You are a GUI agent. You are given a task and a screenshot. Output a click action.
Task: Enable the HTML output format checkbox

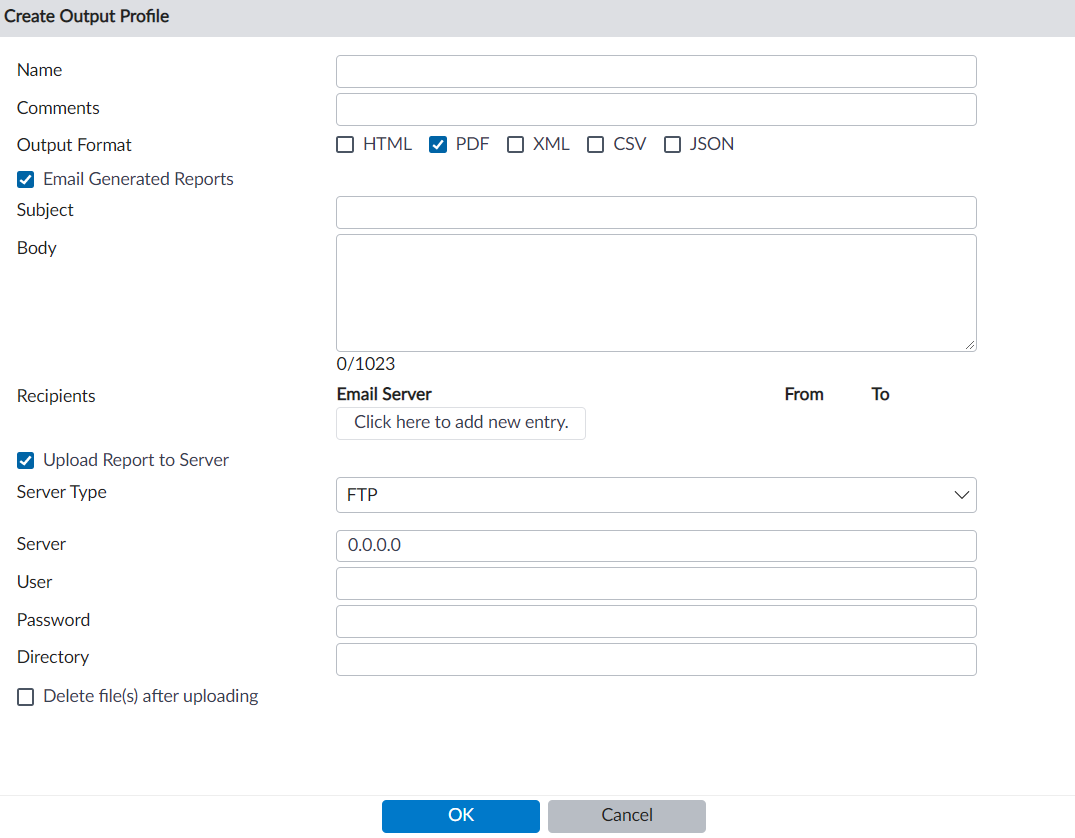pos(345,145)
